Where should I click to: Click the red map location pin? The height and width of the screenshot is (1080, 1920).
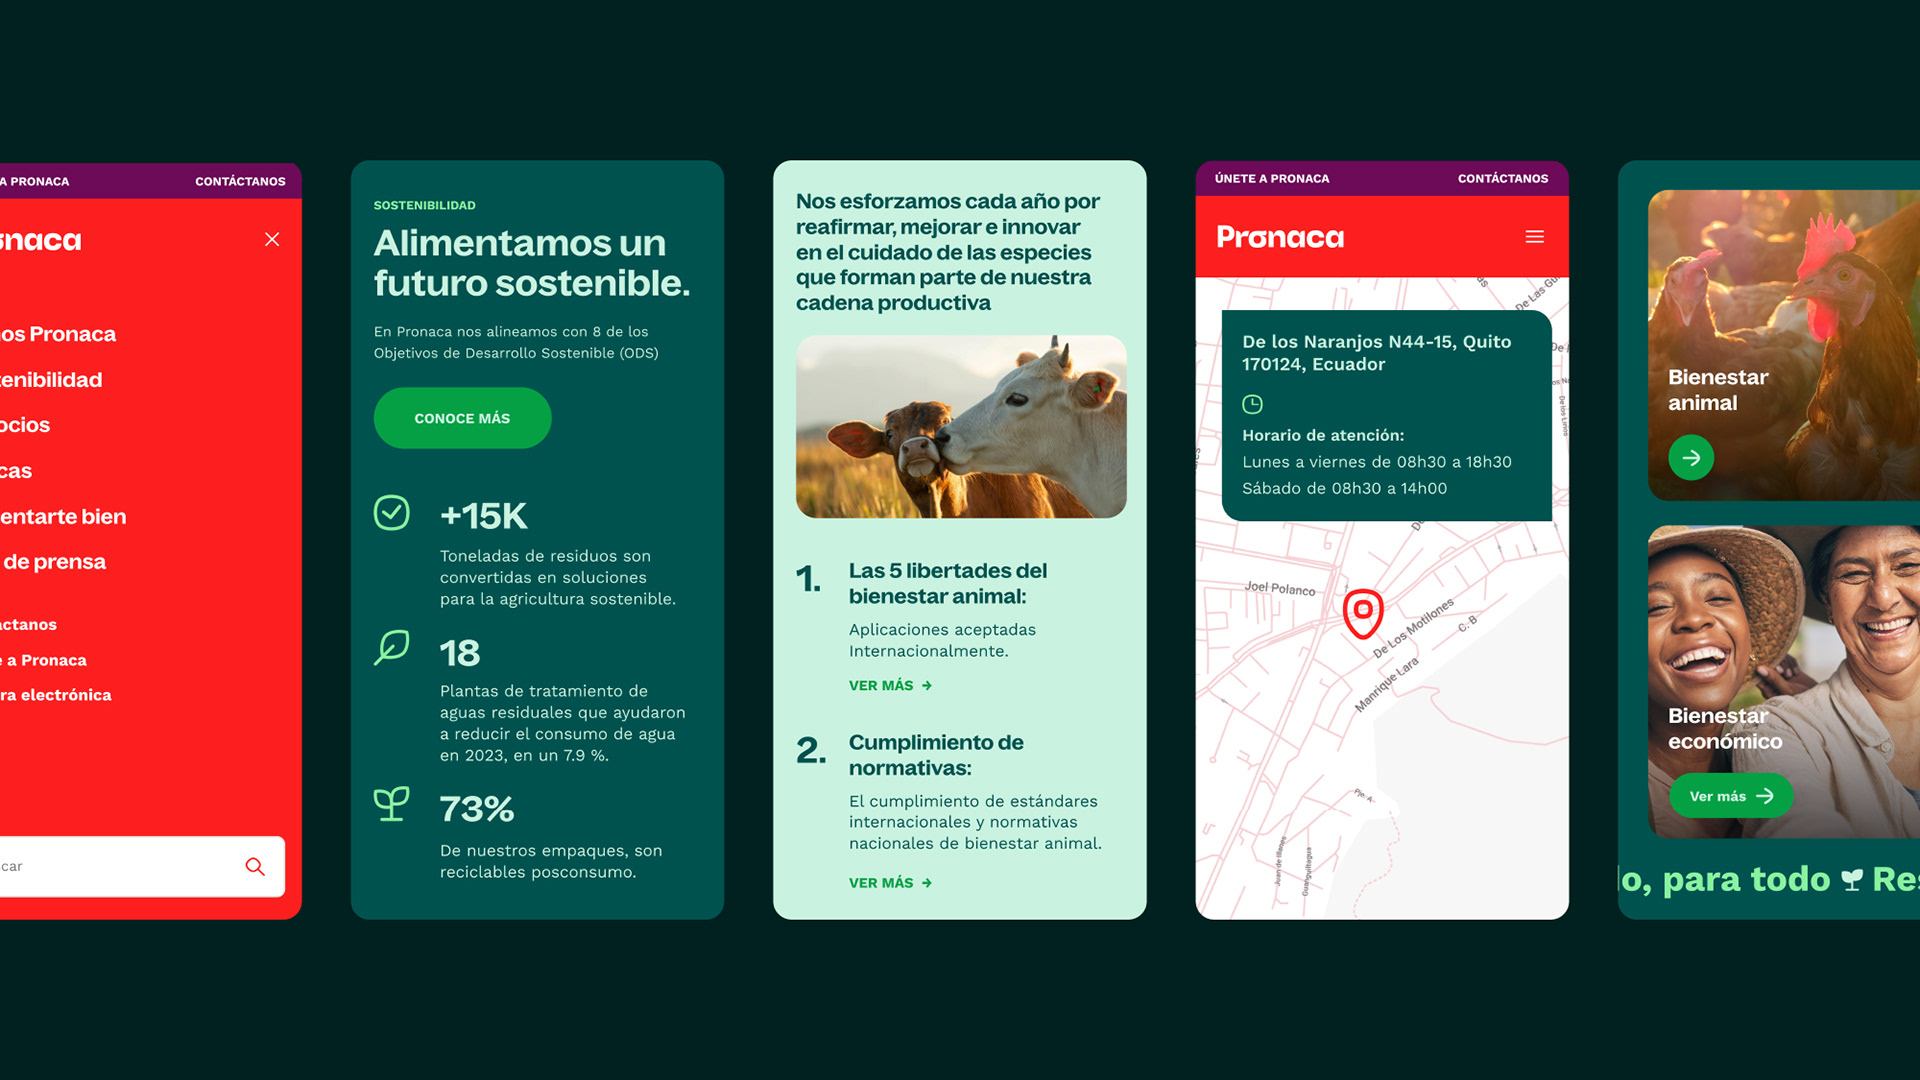(1363, 613)
